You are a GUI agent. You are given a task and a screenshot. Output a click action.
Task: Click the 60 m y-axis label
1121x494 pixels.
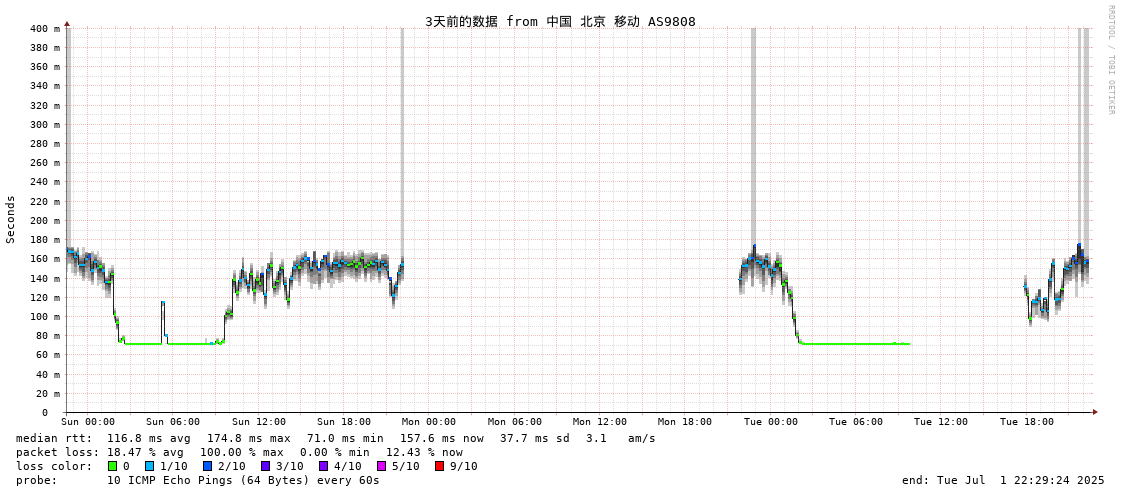(x=47, y=355)
